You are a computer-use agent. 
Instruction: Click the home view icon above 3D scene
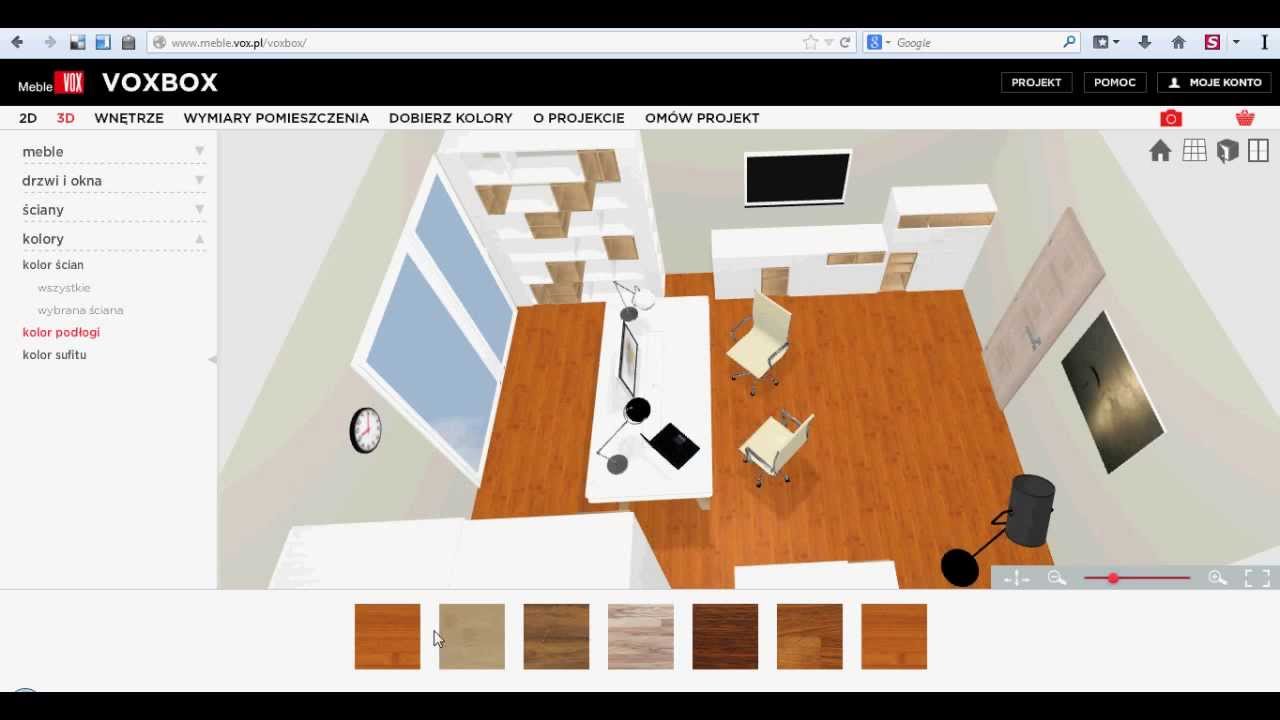coord(1160,150)
